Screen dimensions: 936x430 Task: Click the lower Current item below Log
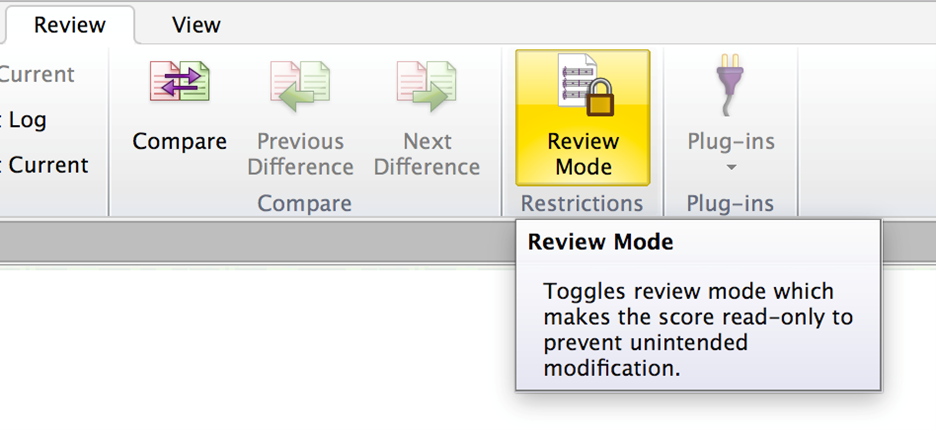click(46, 165)
